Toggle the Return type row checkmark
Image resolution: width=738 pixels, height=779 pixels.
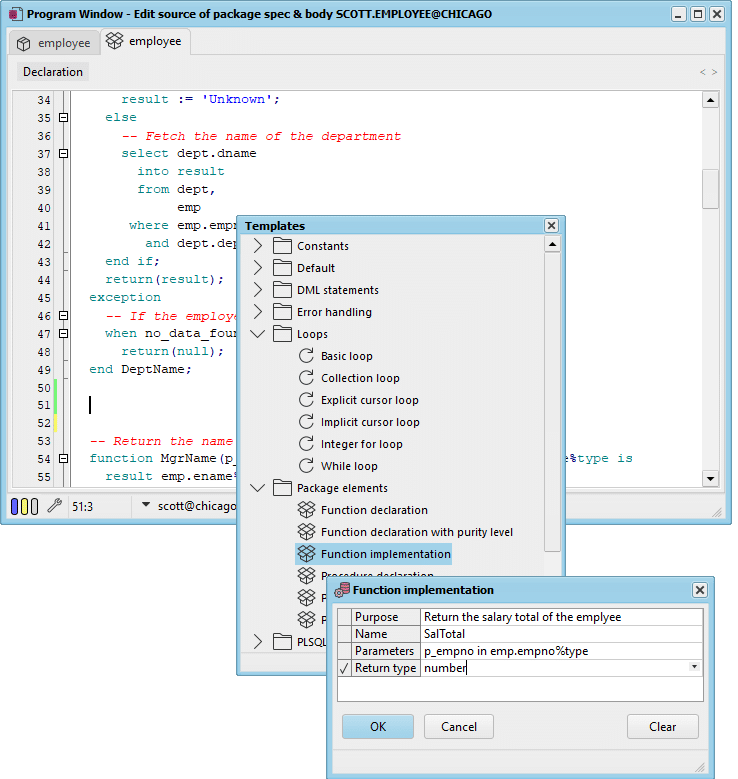click(344, 668)
